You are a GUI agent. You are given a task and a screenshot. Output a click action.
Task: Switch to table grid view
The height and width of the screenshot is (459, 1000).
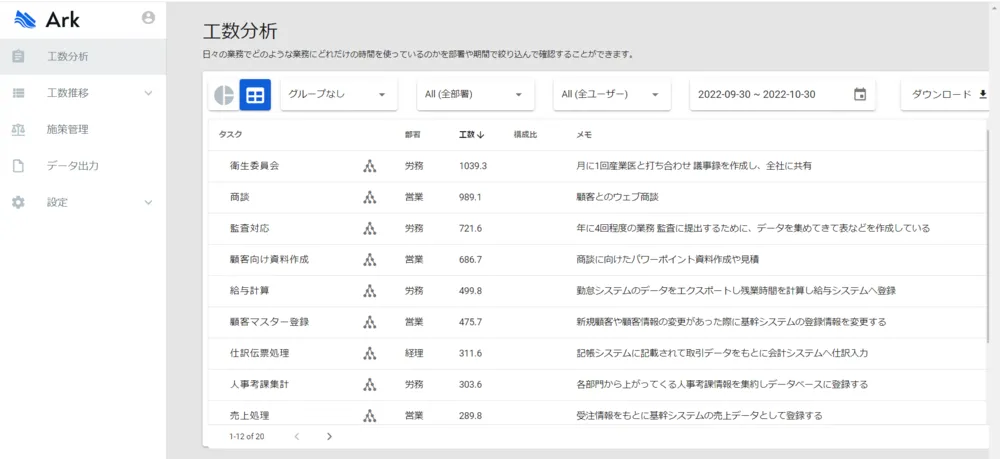click(x=255, y=94)
